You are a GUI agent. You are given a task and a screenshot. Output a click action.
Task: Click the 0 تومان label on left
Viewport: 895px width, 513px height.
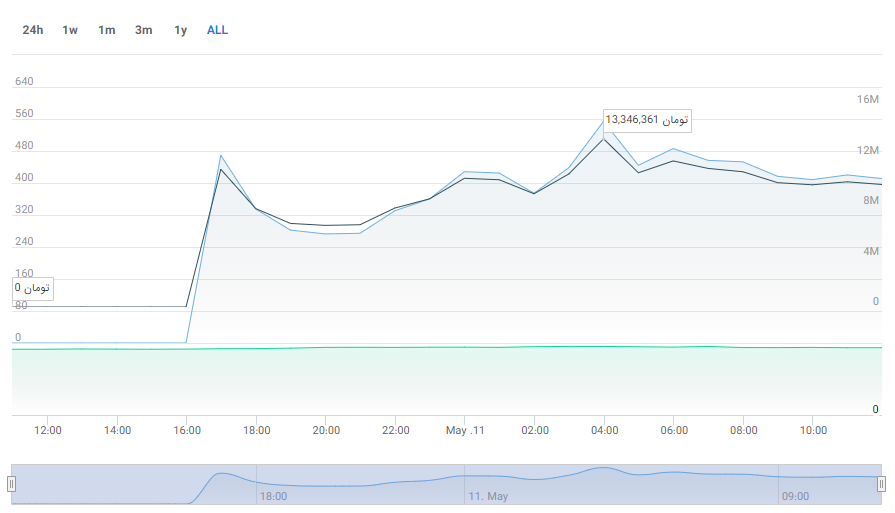pos(32,288)
